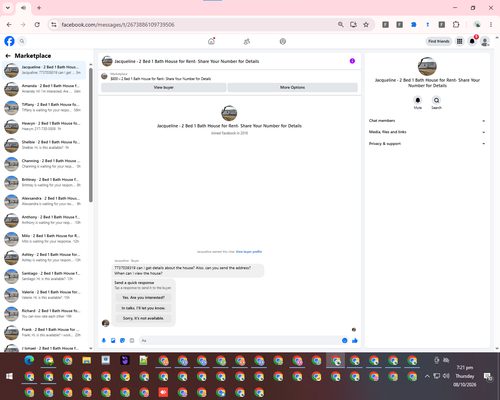Open the Anthony conversation

click(x=44, y=220)
